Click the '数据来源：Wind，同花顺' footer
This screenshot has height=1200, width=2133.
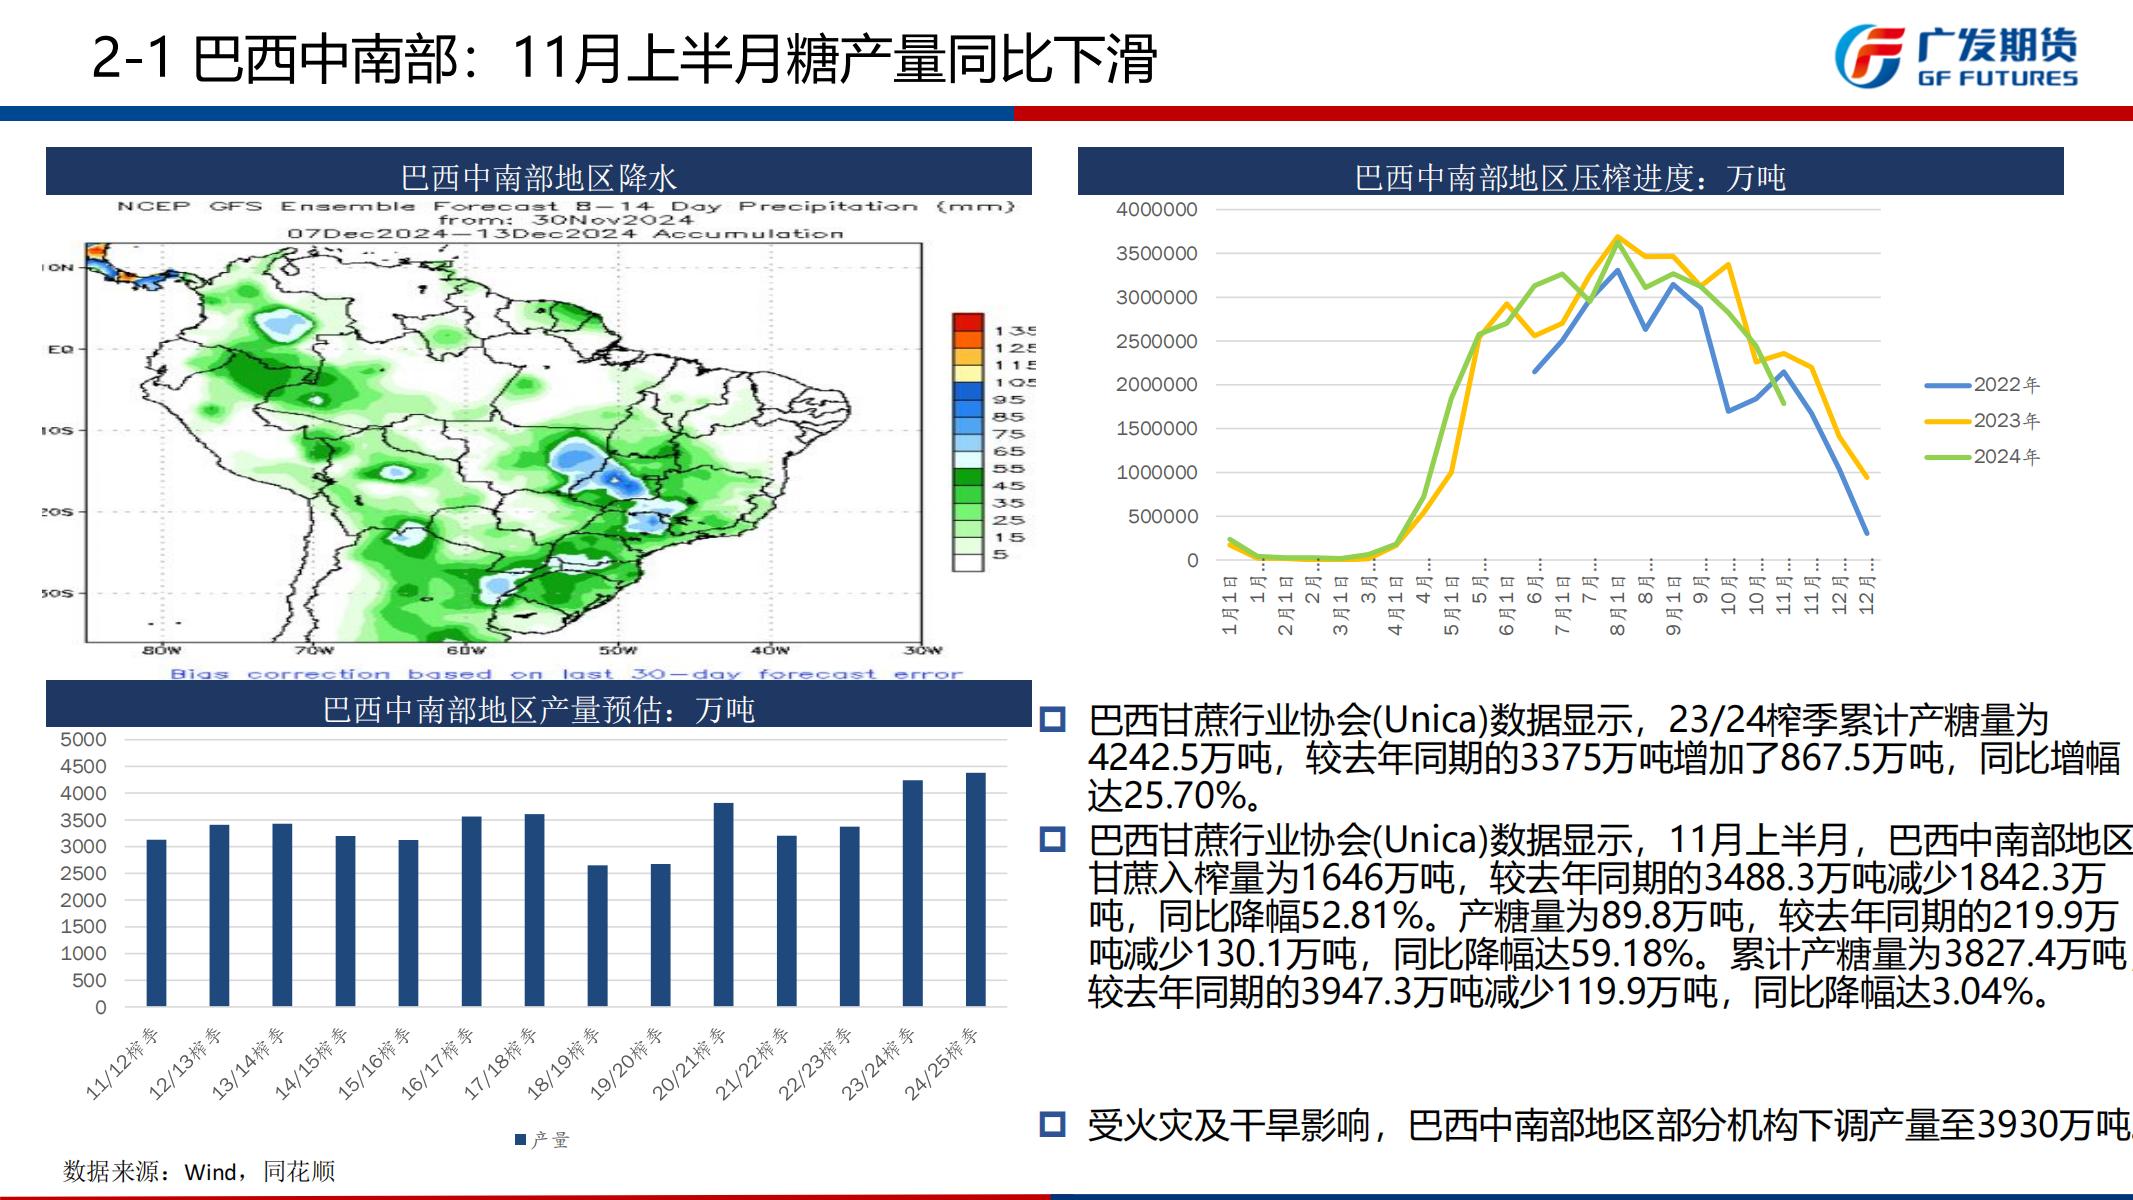pos(199,1171)
